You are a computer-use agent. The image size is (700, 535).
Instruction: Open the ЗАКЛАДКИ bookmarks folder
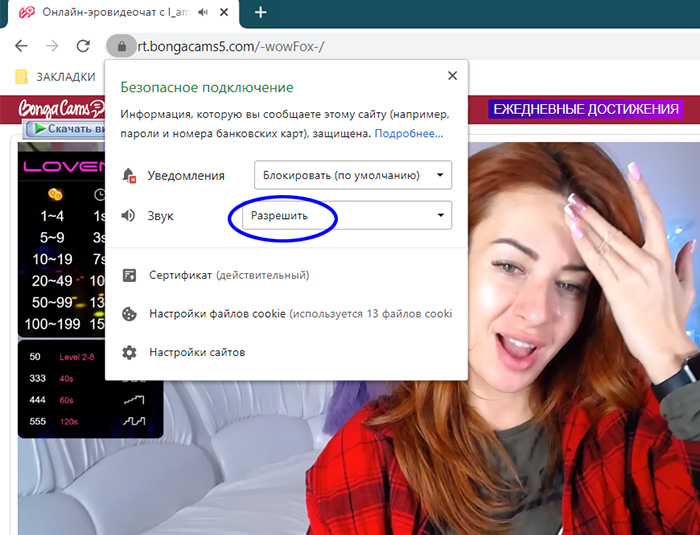point(56,76)
